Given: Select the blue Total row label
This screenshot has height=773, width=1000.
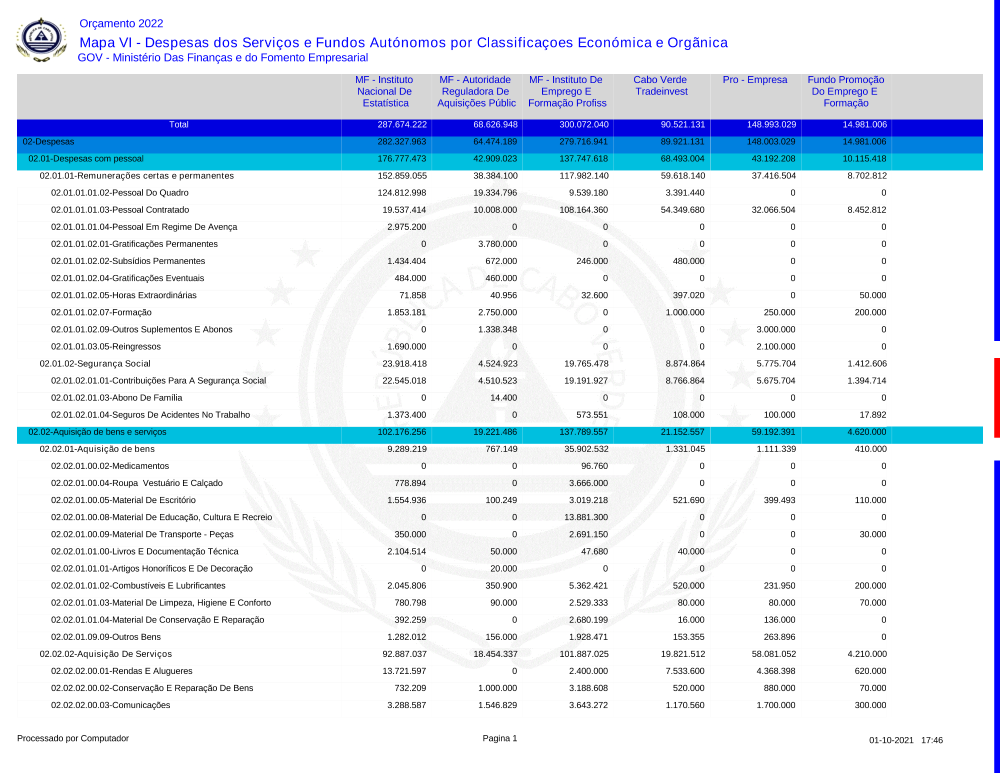Looking at the screenshot, I should pyautogui.click(x=178, y=125).
